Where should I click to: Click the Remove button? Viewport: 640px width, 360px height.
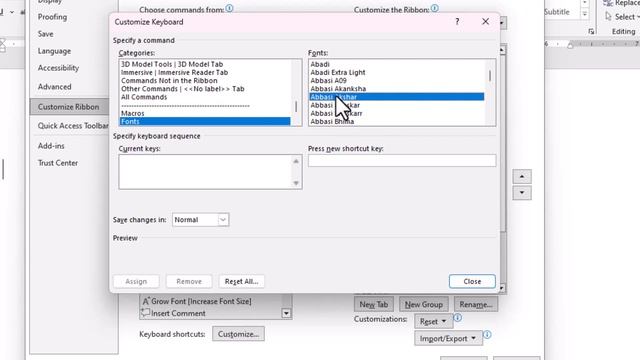pyautogui.click(x=189, y=281)
